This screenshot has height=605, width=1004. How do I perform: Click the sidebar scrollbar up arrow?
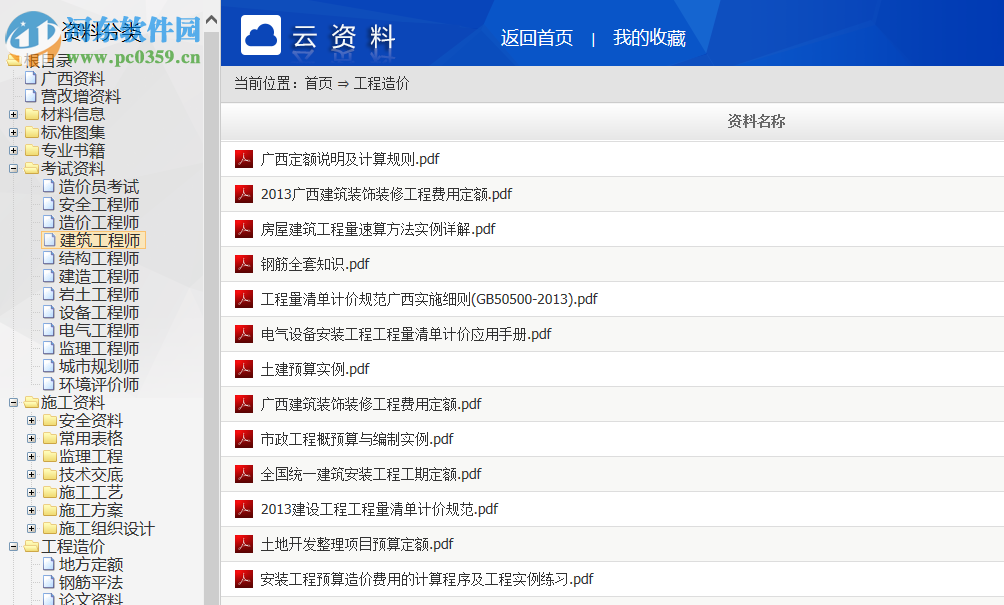(x=210, y=18)
